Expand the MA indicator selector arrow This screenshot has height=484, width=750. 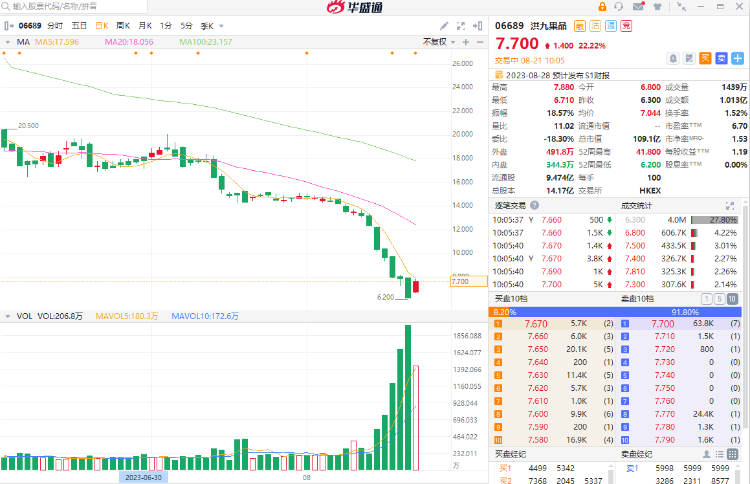[x=8, y=42]
